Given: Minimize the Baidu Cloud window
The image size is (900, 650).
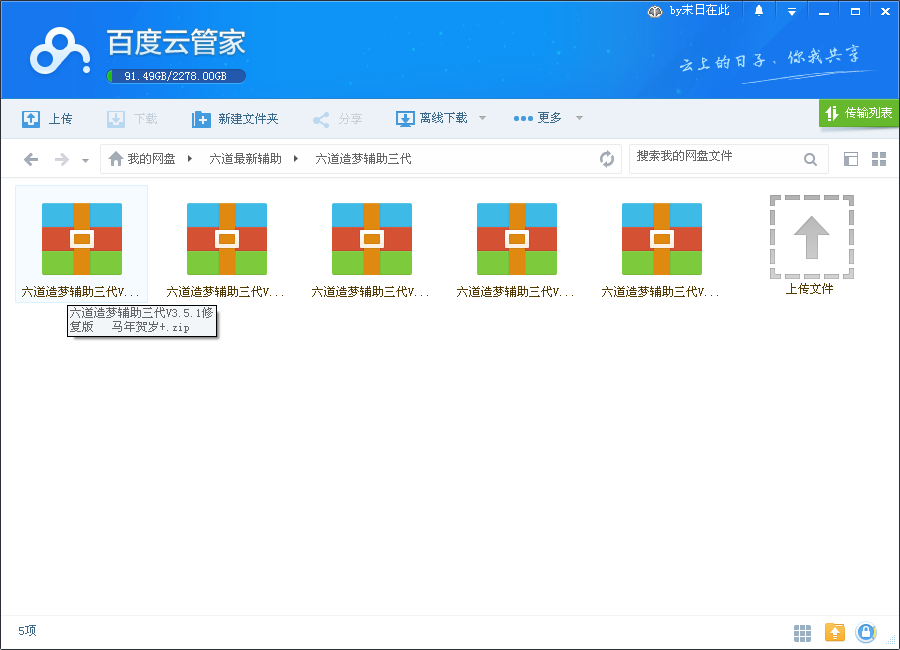Looking at the screenshot, I should tap(824, 11).
